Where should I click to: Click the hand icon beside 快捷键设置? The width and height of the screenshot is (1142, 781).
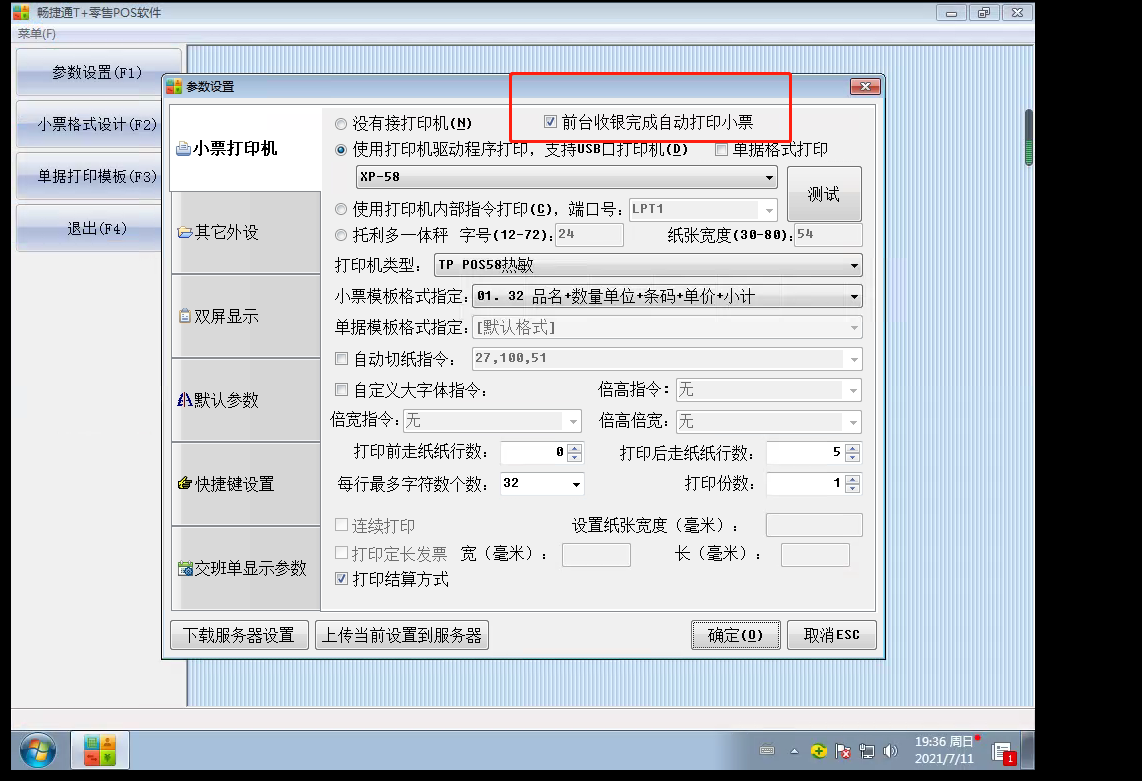pos(185,484)
